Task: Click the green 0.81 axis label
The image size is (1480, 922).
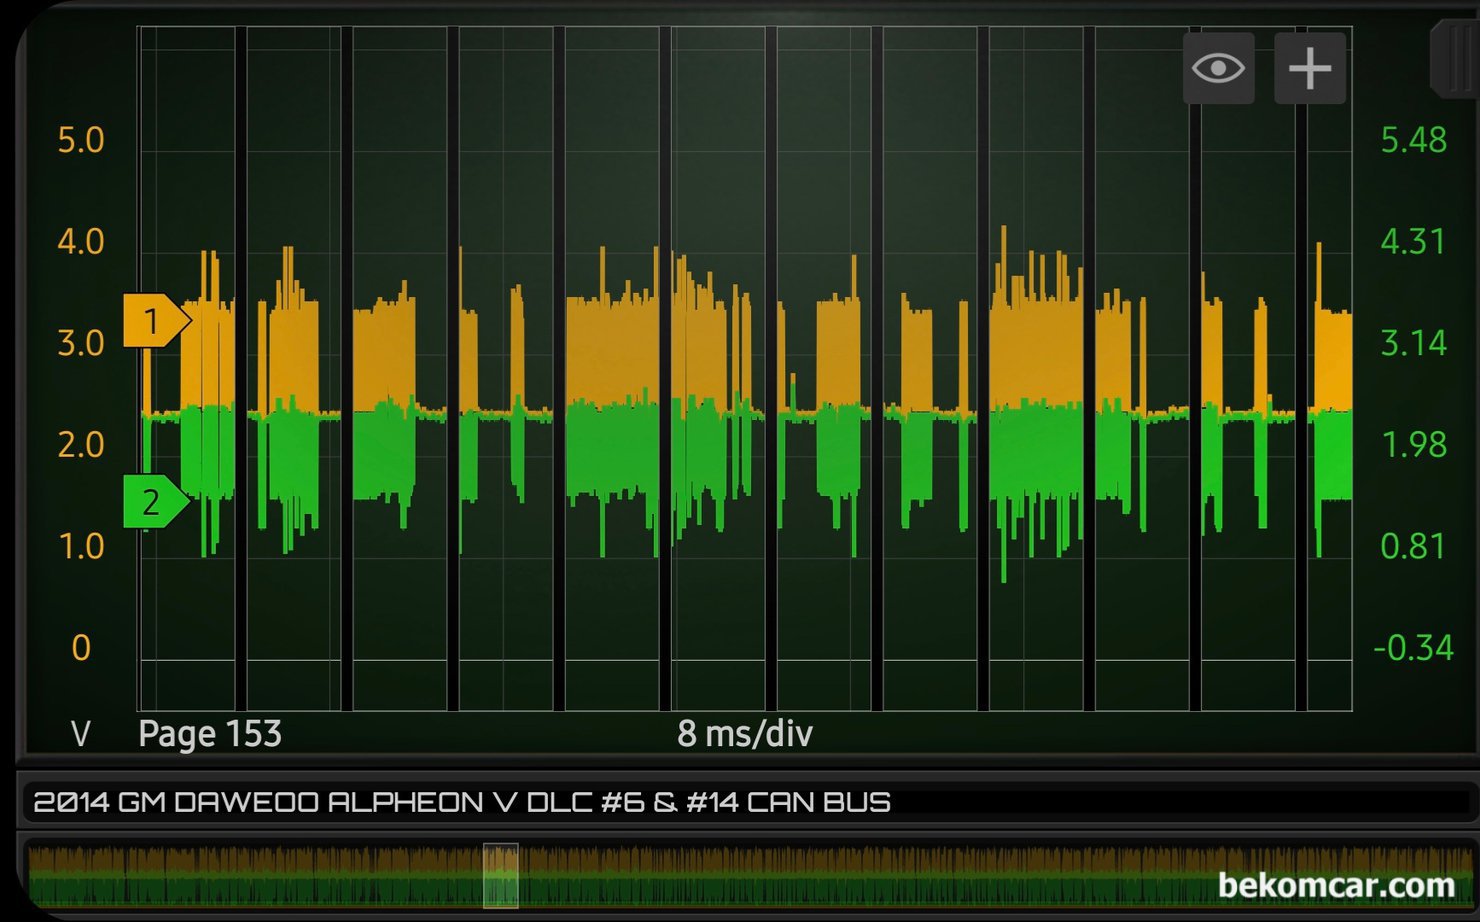Action: pyautogui.click(x=1413, y=547)
